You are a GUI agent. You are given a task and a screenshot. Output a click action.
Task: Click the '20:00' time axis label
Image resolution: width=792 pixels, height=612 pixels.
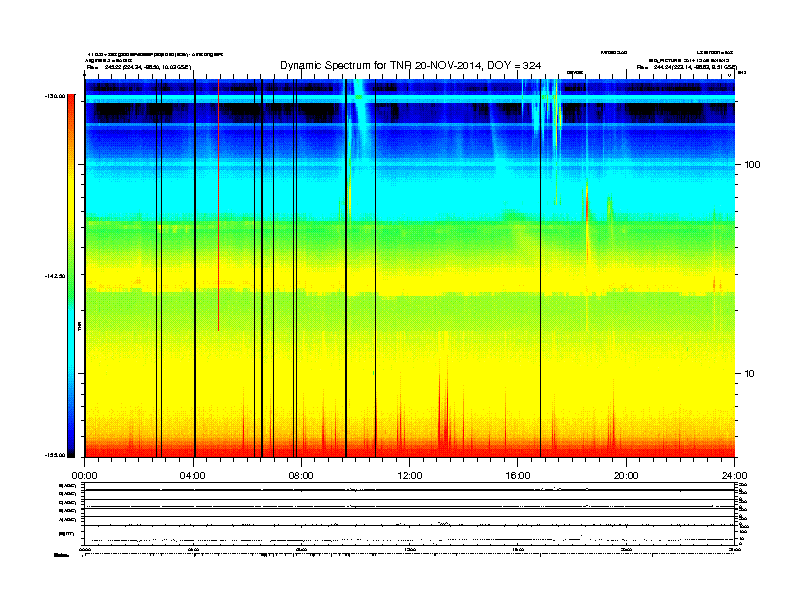click(x=626, y=476)
